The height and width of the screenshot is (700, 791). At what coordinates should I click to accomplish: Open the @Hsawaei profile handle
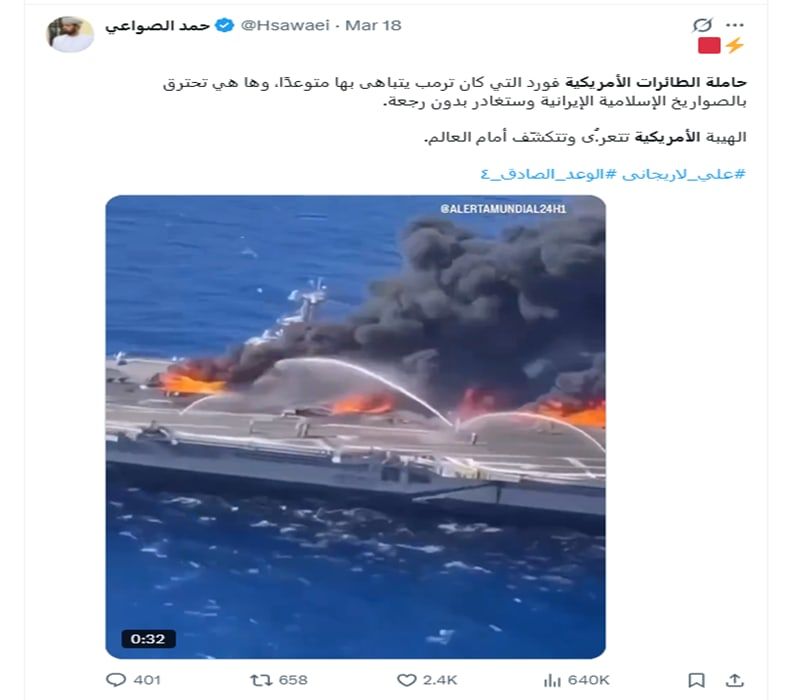click(x=285, y=25)
